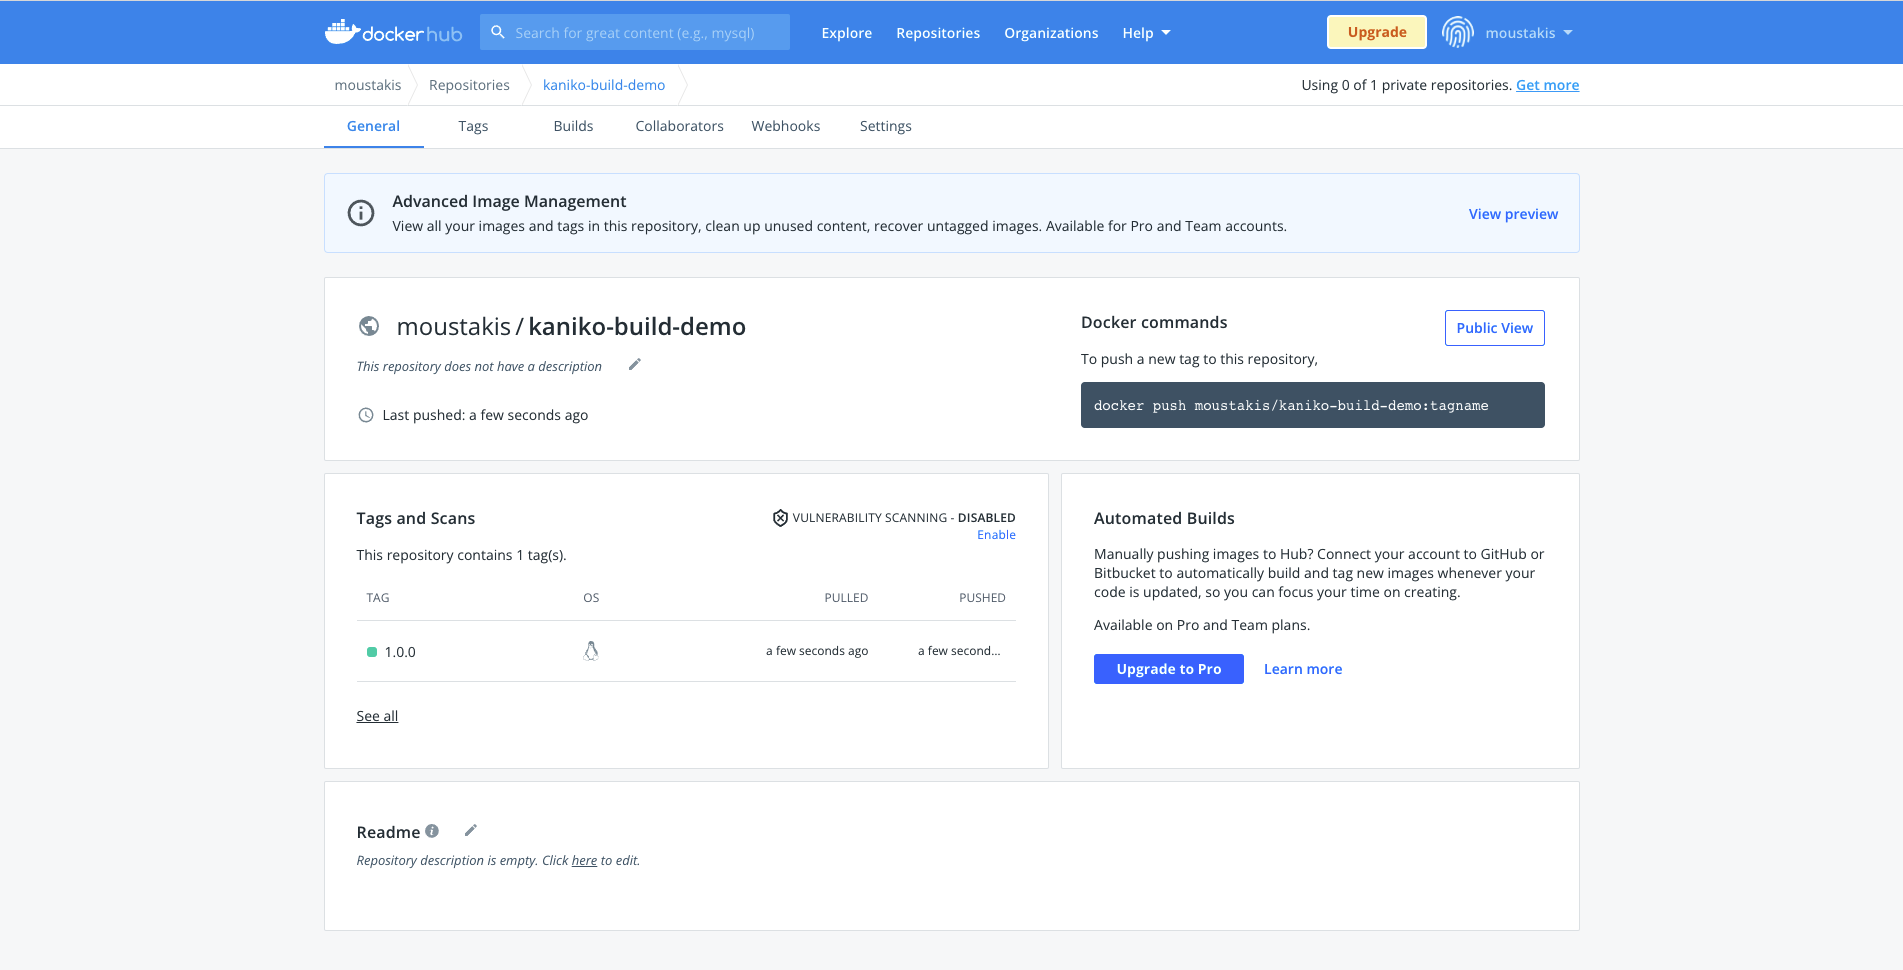Click 'Last pushed: a few seconds ago' text
Screen dimensions: 1903x970
point(485,415)
